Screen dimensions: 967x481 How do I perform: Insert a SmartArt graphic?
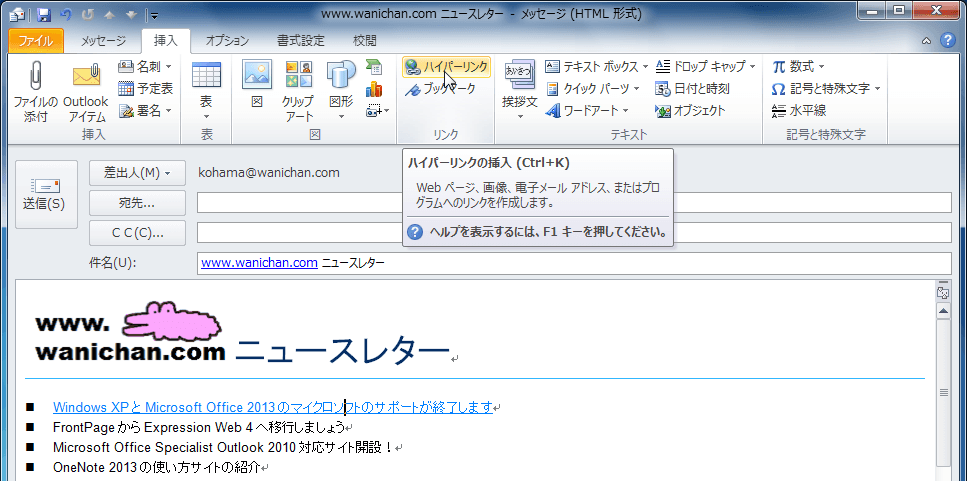click(x=373, y=67)
